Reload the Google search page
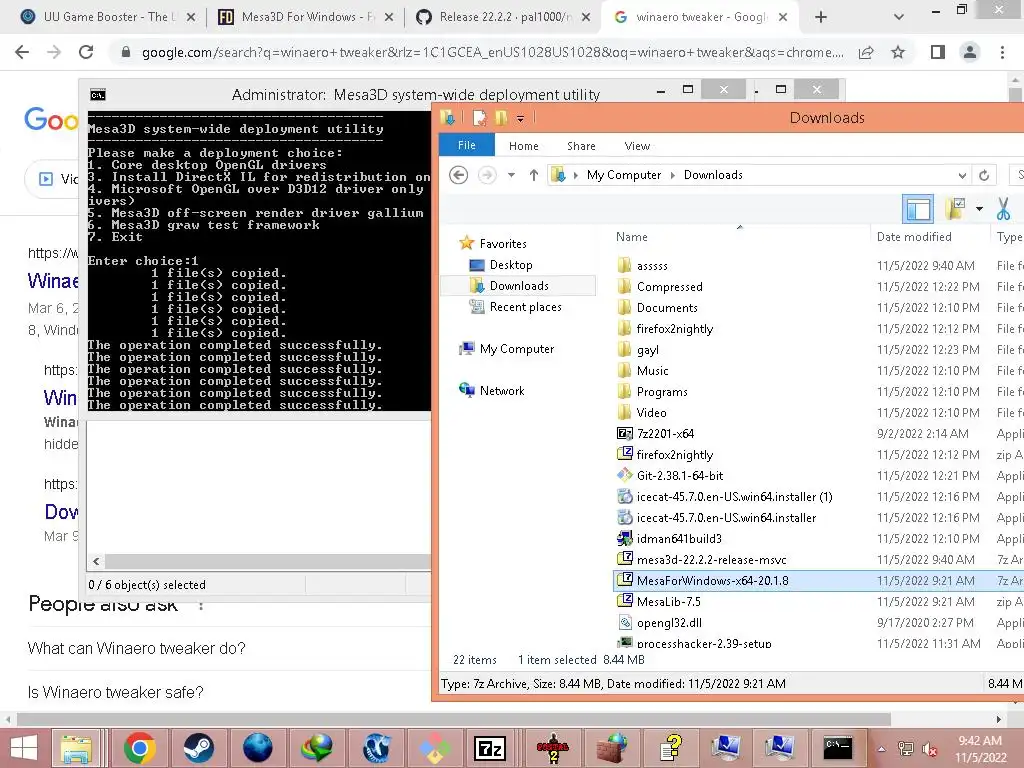Screen dimensions: 1024x768 coord(86,52)
